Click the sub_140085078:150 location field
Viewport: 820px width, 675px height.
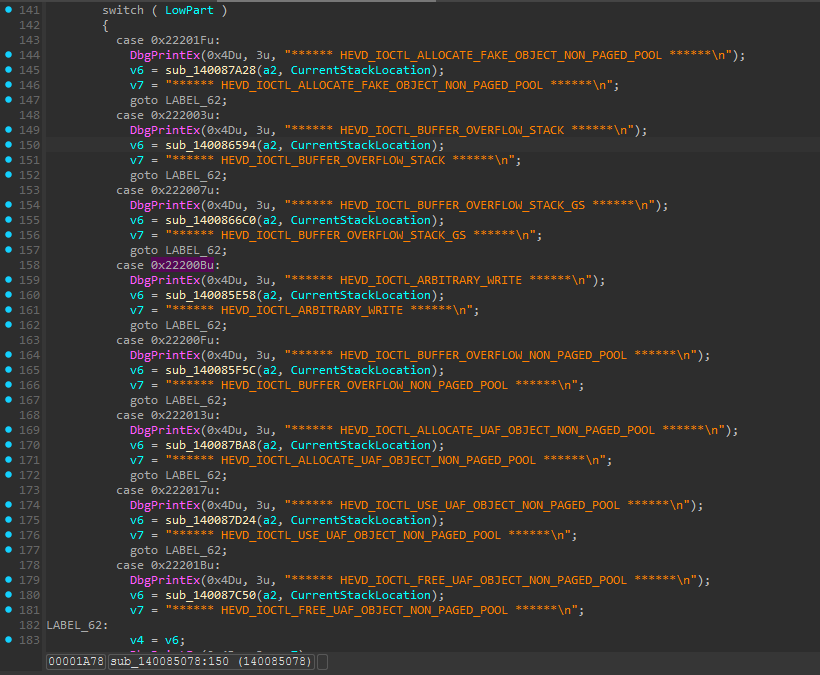(211, 662)
